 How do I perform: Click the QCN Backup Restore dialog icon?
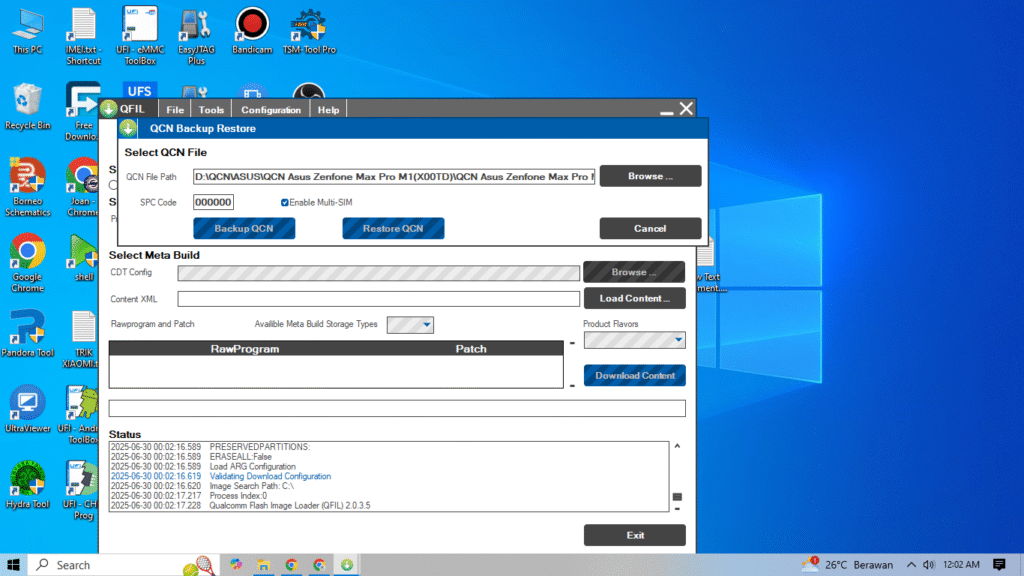pos(128,128)
